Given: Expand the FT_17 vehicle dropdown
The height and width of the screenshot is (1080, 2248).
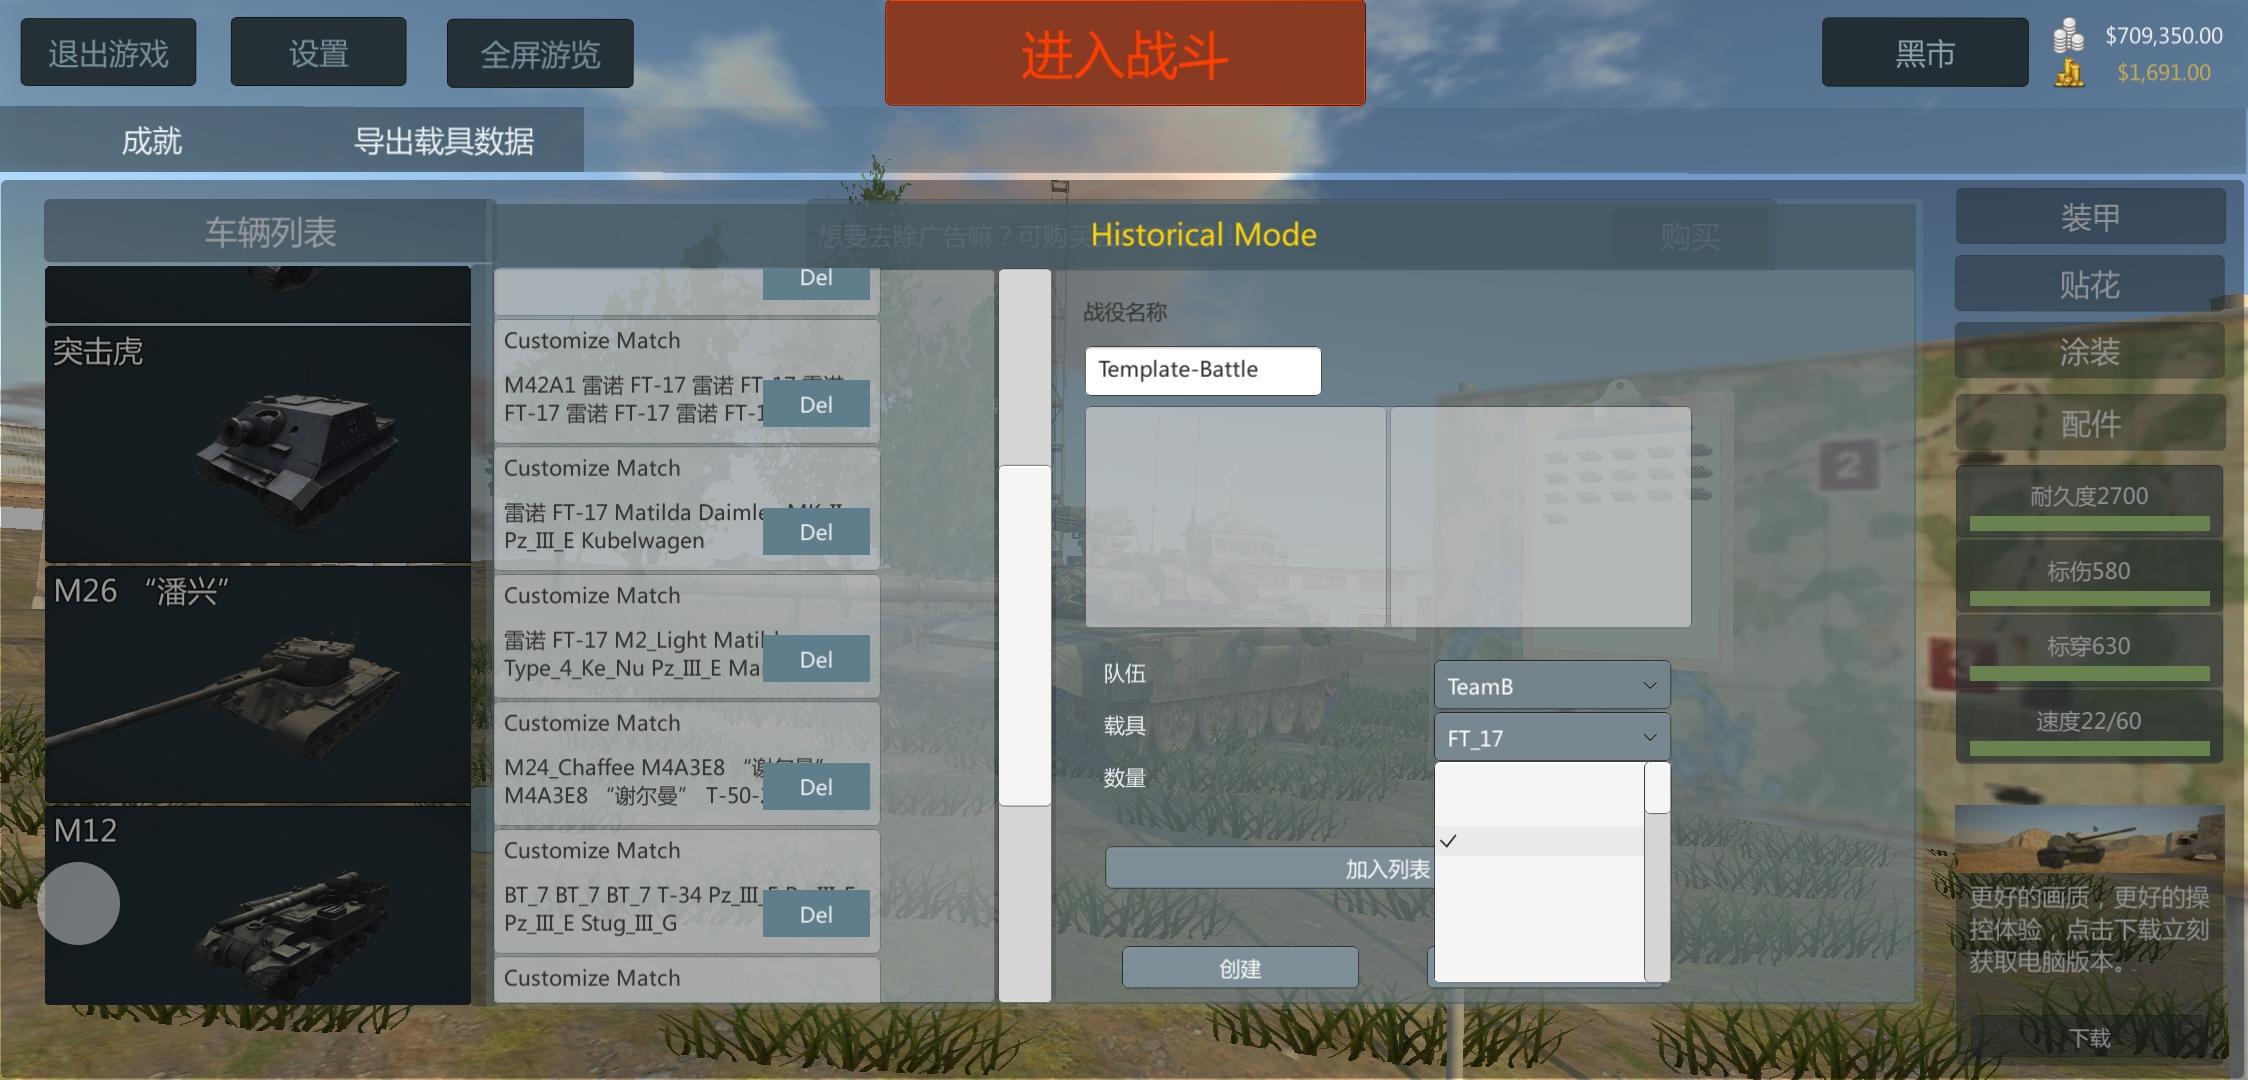Looking at the screenshot, I should [x=1552, y=738].
